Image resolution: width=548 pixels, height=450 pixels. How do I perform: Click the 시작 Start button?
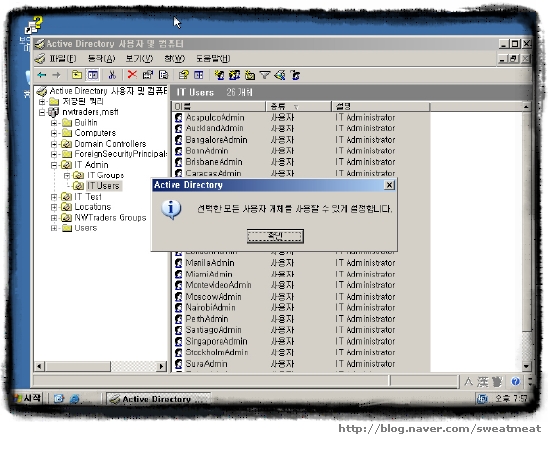pos(27,398)
